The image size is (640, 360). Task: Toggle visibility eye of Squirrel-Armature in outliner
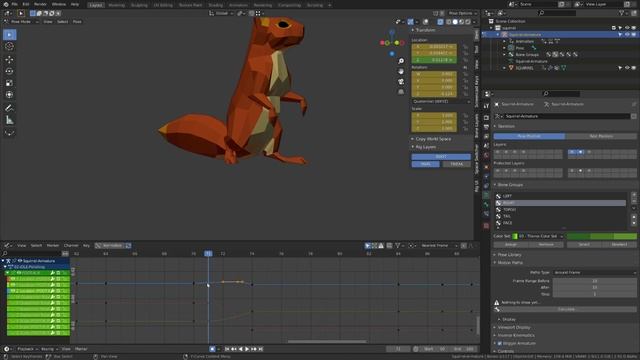(x=627, y=35)
